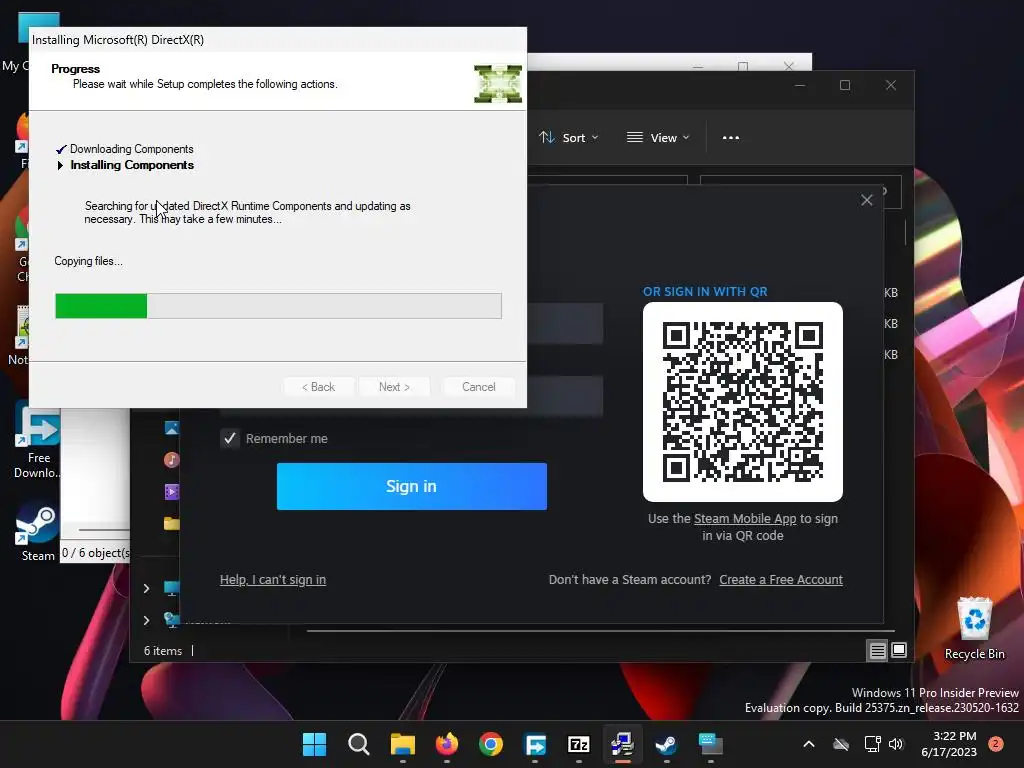The height and width of the screenshot is (768, 1024).
Task: Open the yellow folder in Explorer sidebar
Action: 172,523
